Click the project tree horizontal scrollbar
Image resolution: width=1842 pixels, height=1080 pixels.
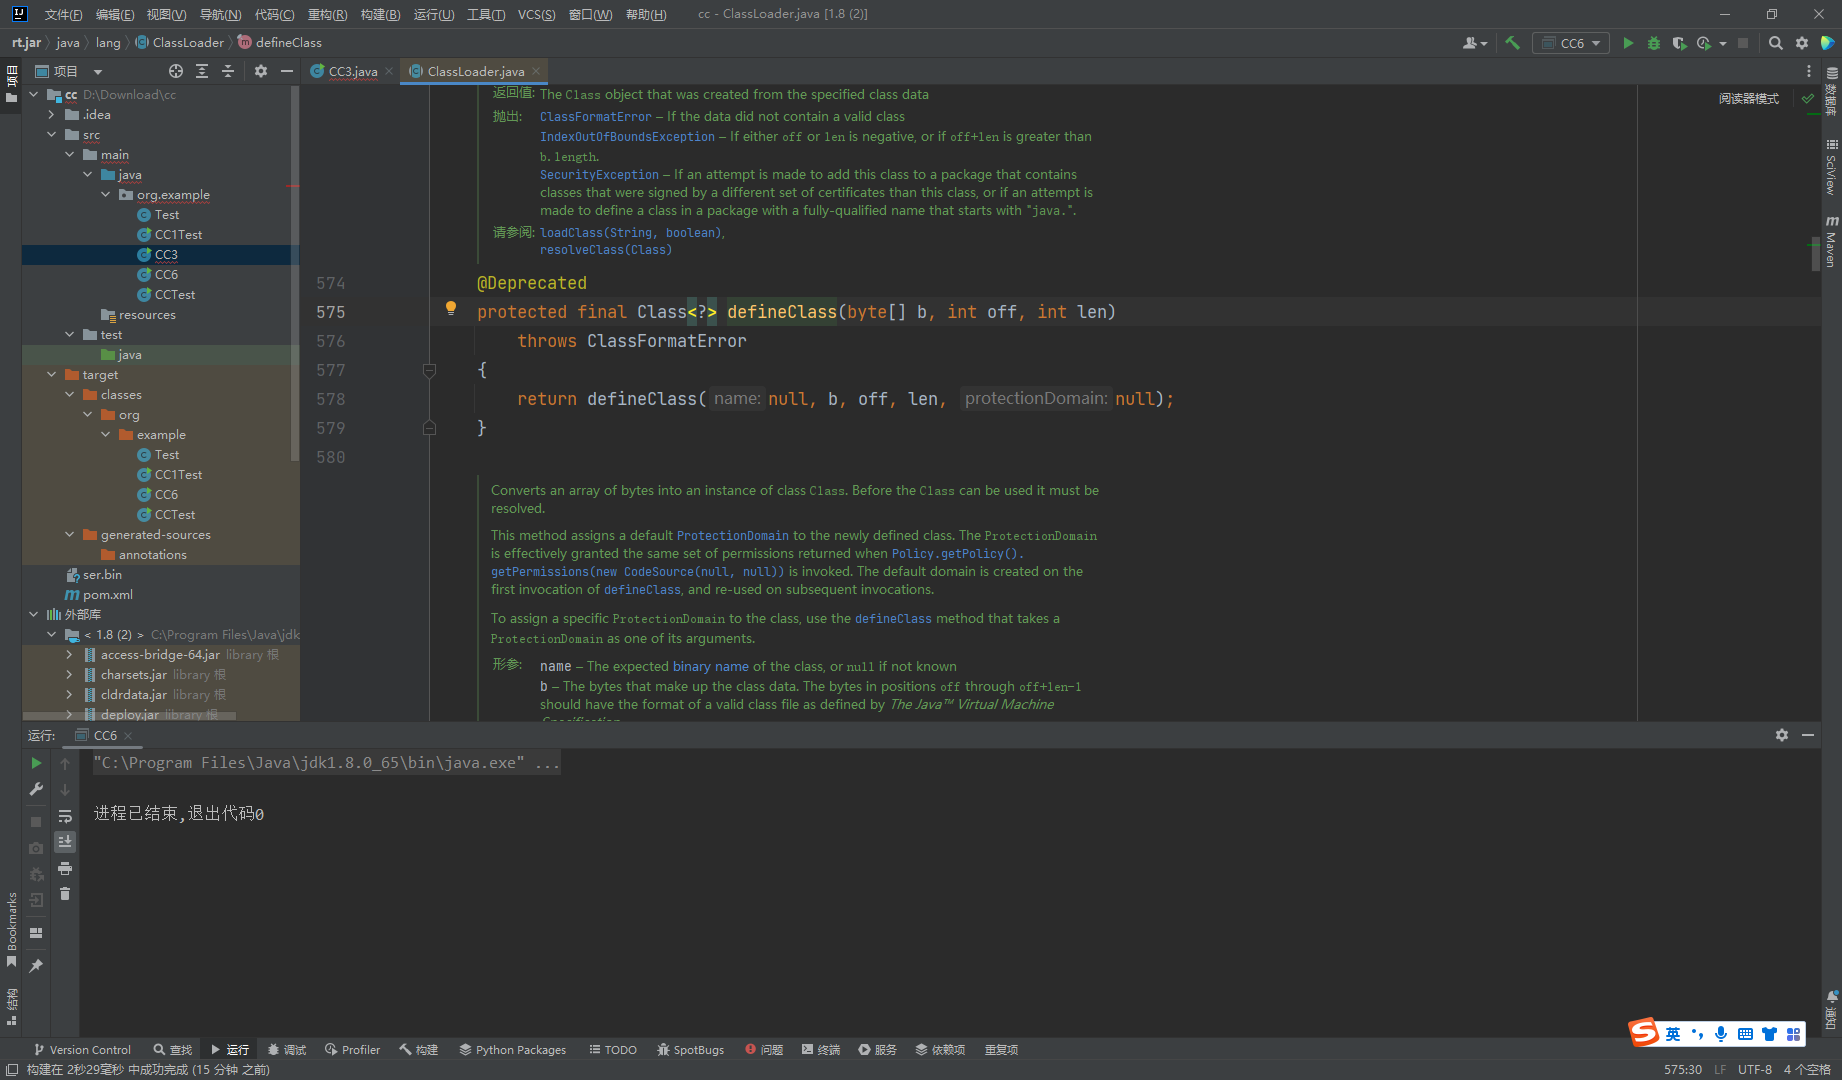tap(129, 716)
